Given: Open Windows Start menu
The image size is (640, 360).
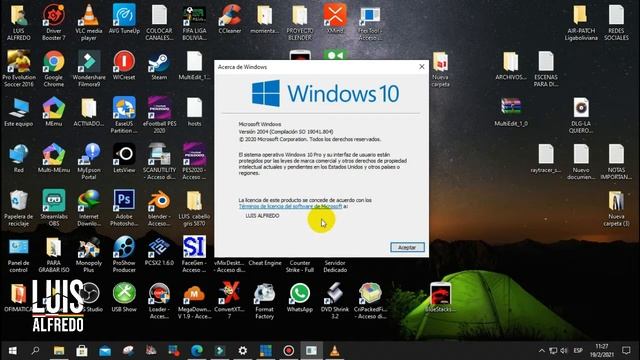Looking at the screenshot, I should point(13,351).
